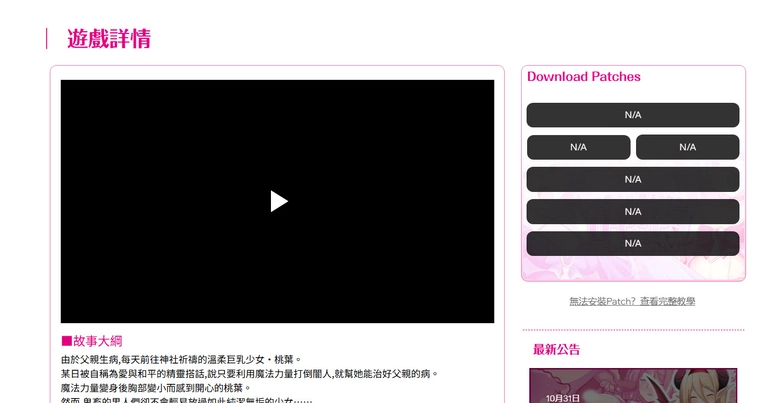Viewport: 780px width, 403px height.
Task: Select the story line starting 某日被自稱為愛與和平
Action: 250,373
